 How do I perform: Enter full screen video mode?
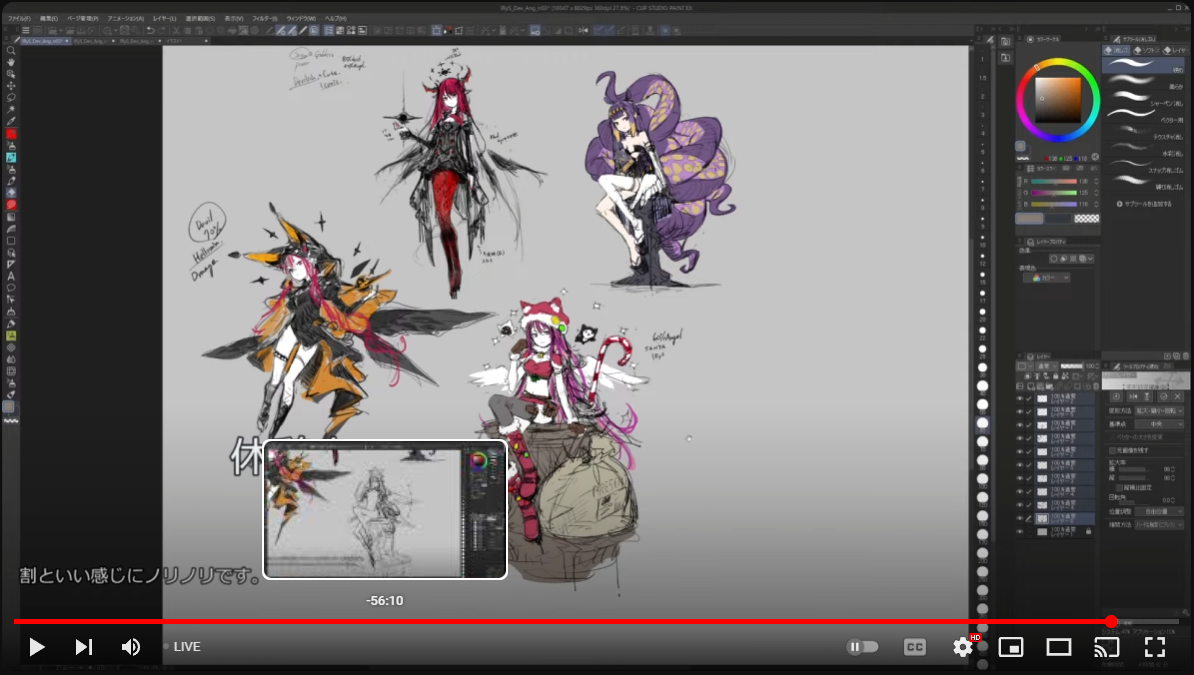[1154, 647]
